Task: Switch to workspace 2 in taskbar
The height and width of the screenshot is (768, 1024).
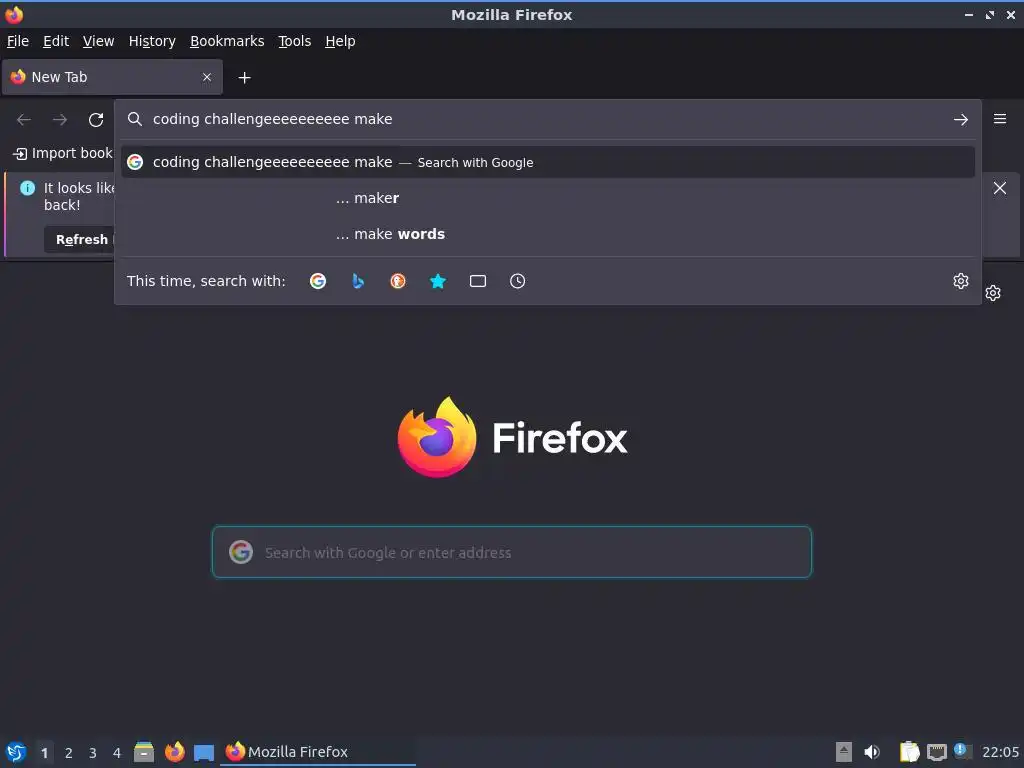Action: coord(69,753)
